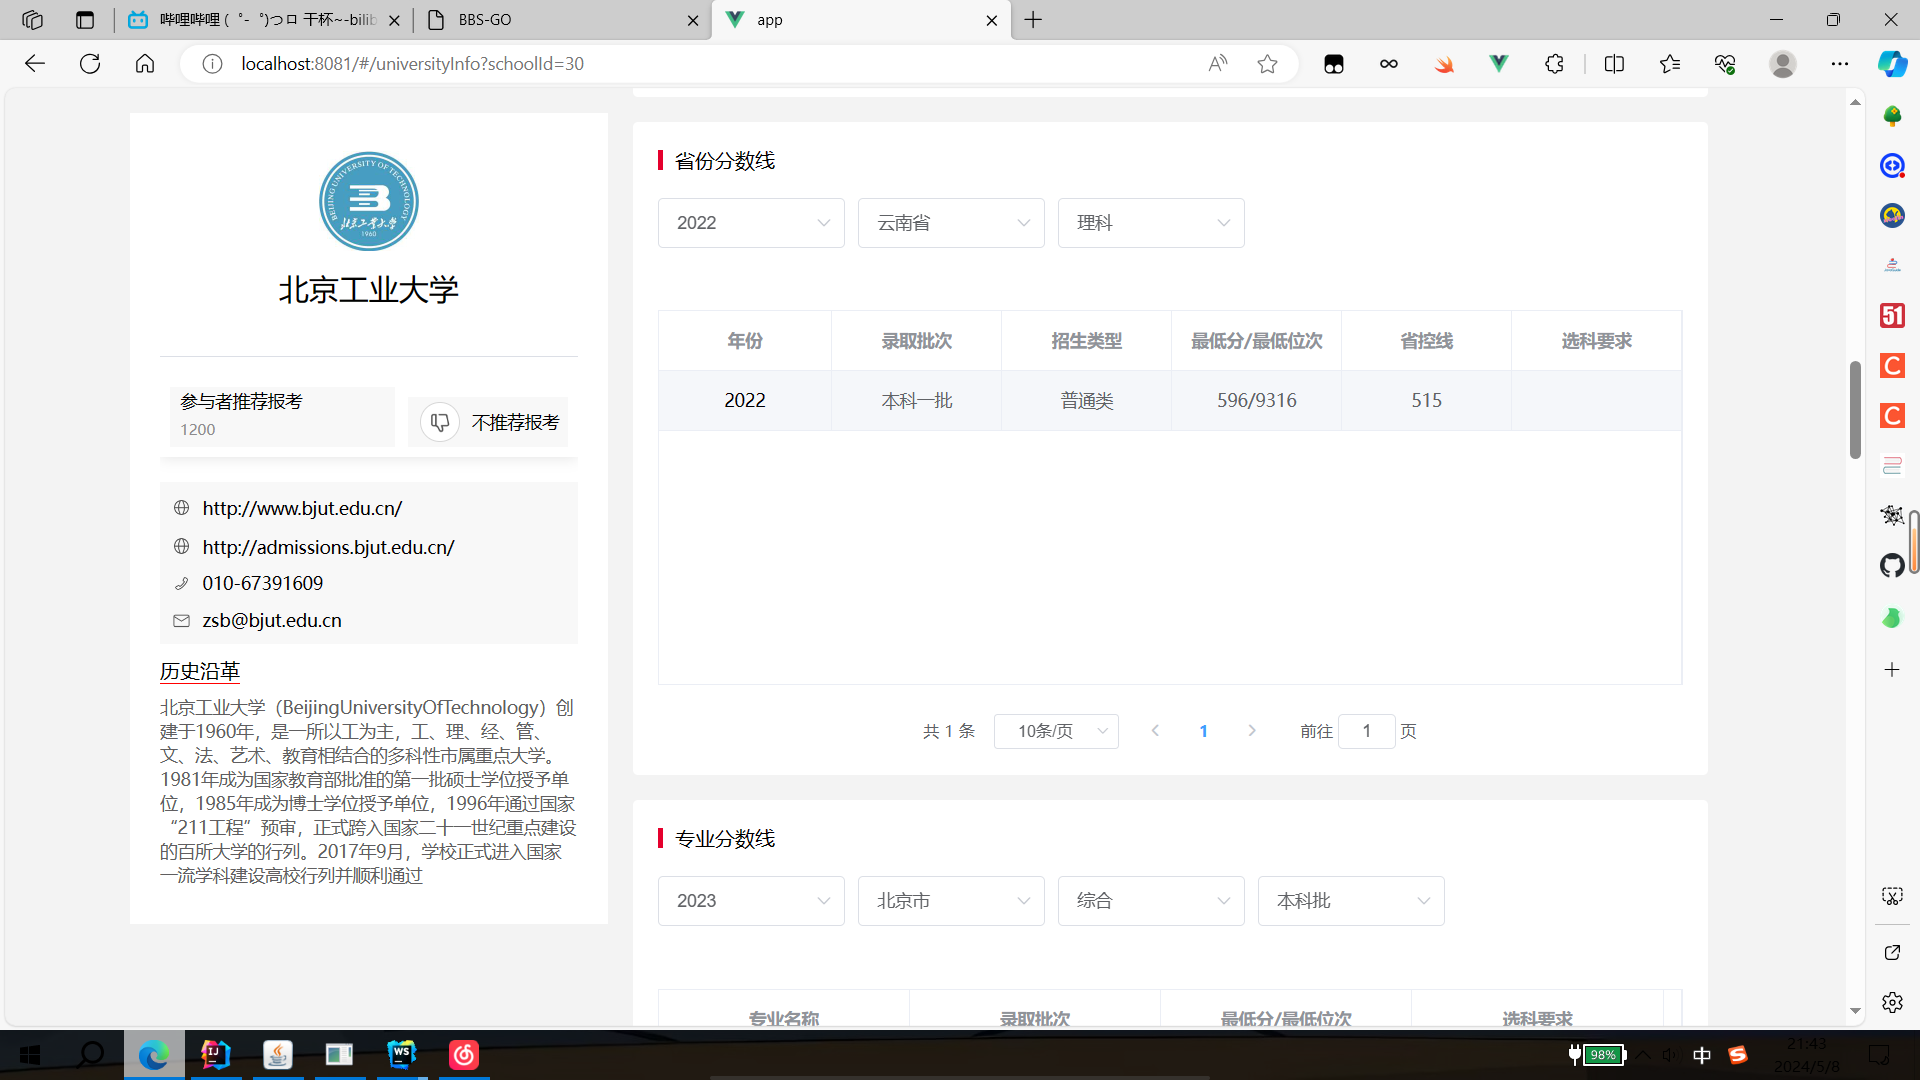
Task: Click the 历史沿革 heading
Action: pyautogui.click(x=200, y=671)
